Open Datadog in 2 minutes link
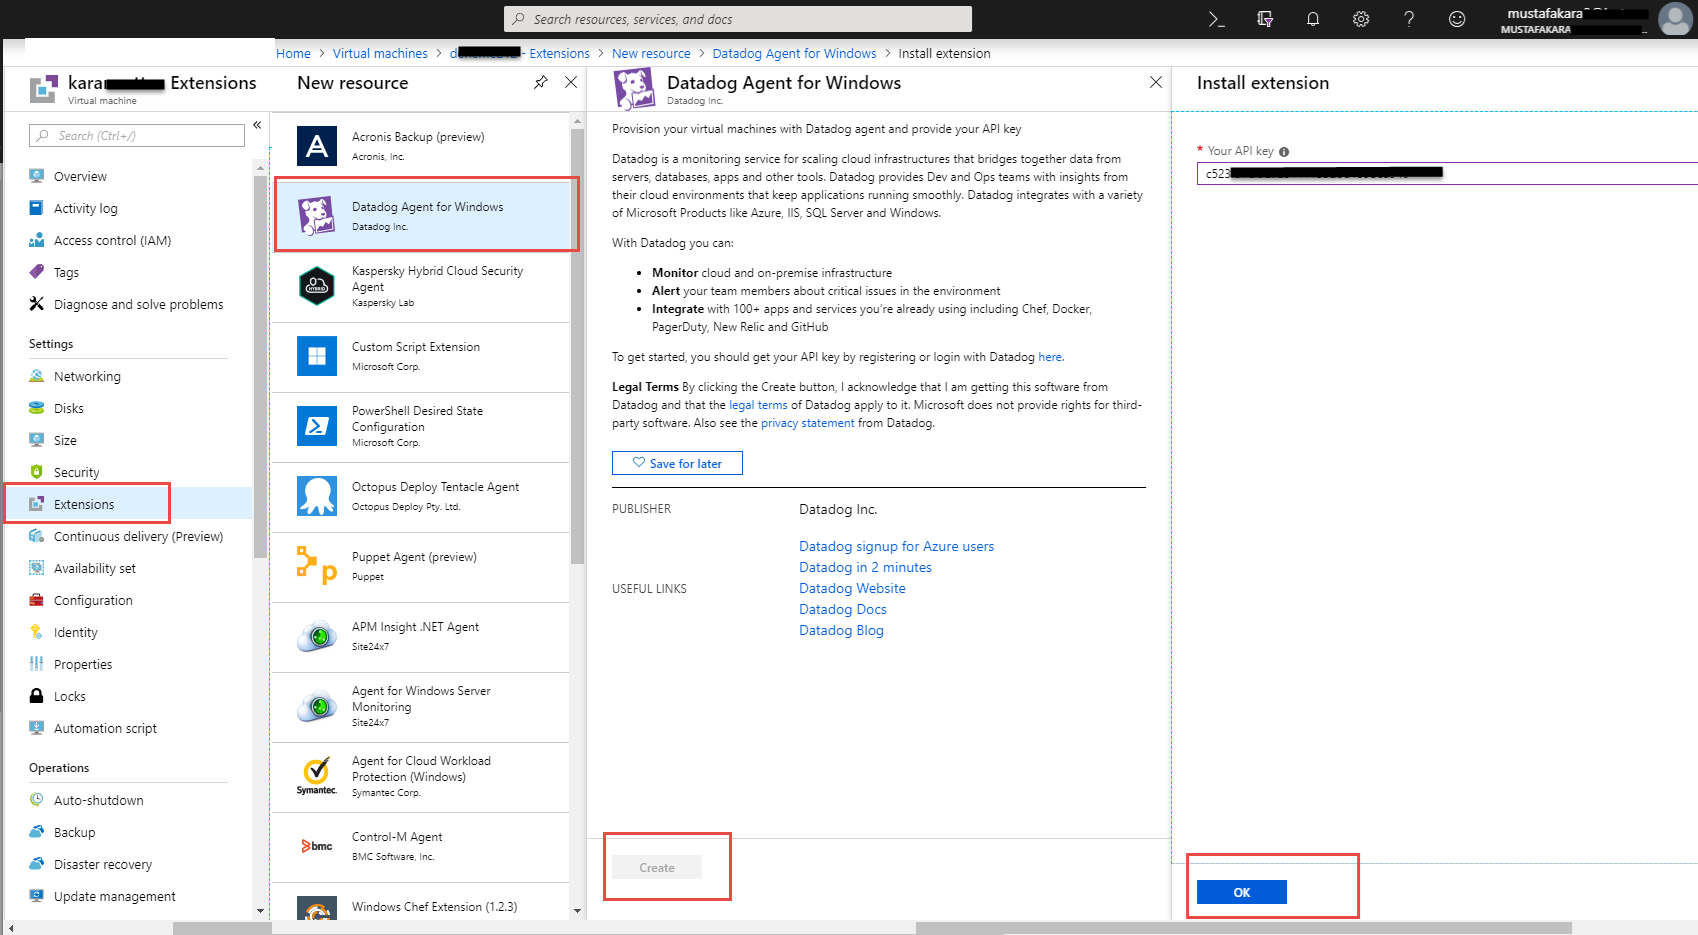The width and height of the screenshot is (1698, 935). click(865, 567)
